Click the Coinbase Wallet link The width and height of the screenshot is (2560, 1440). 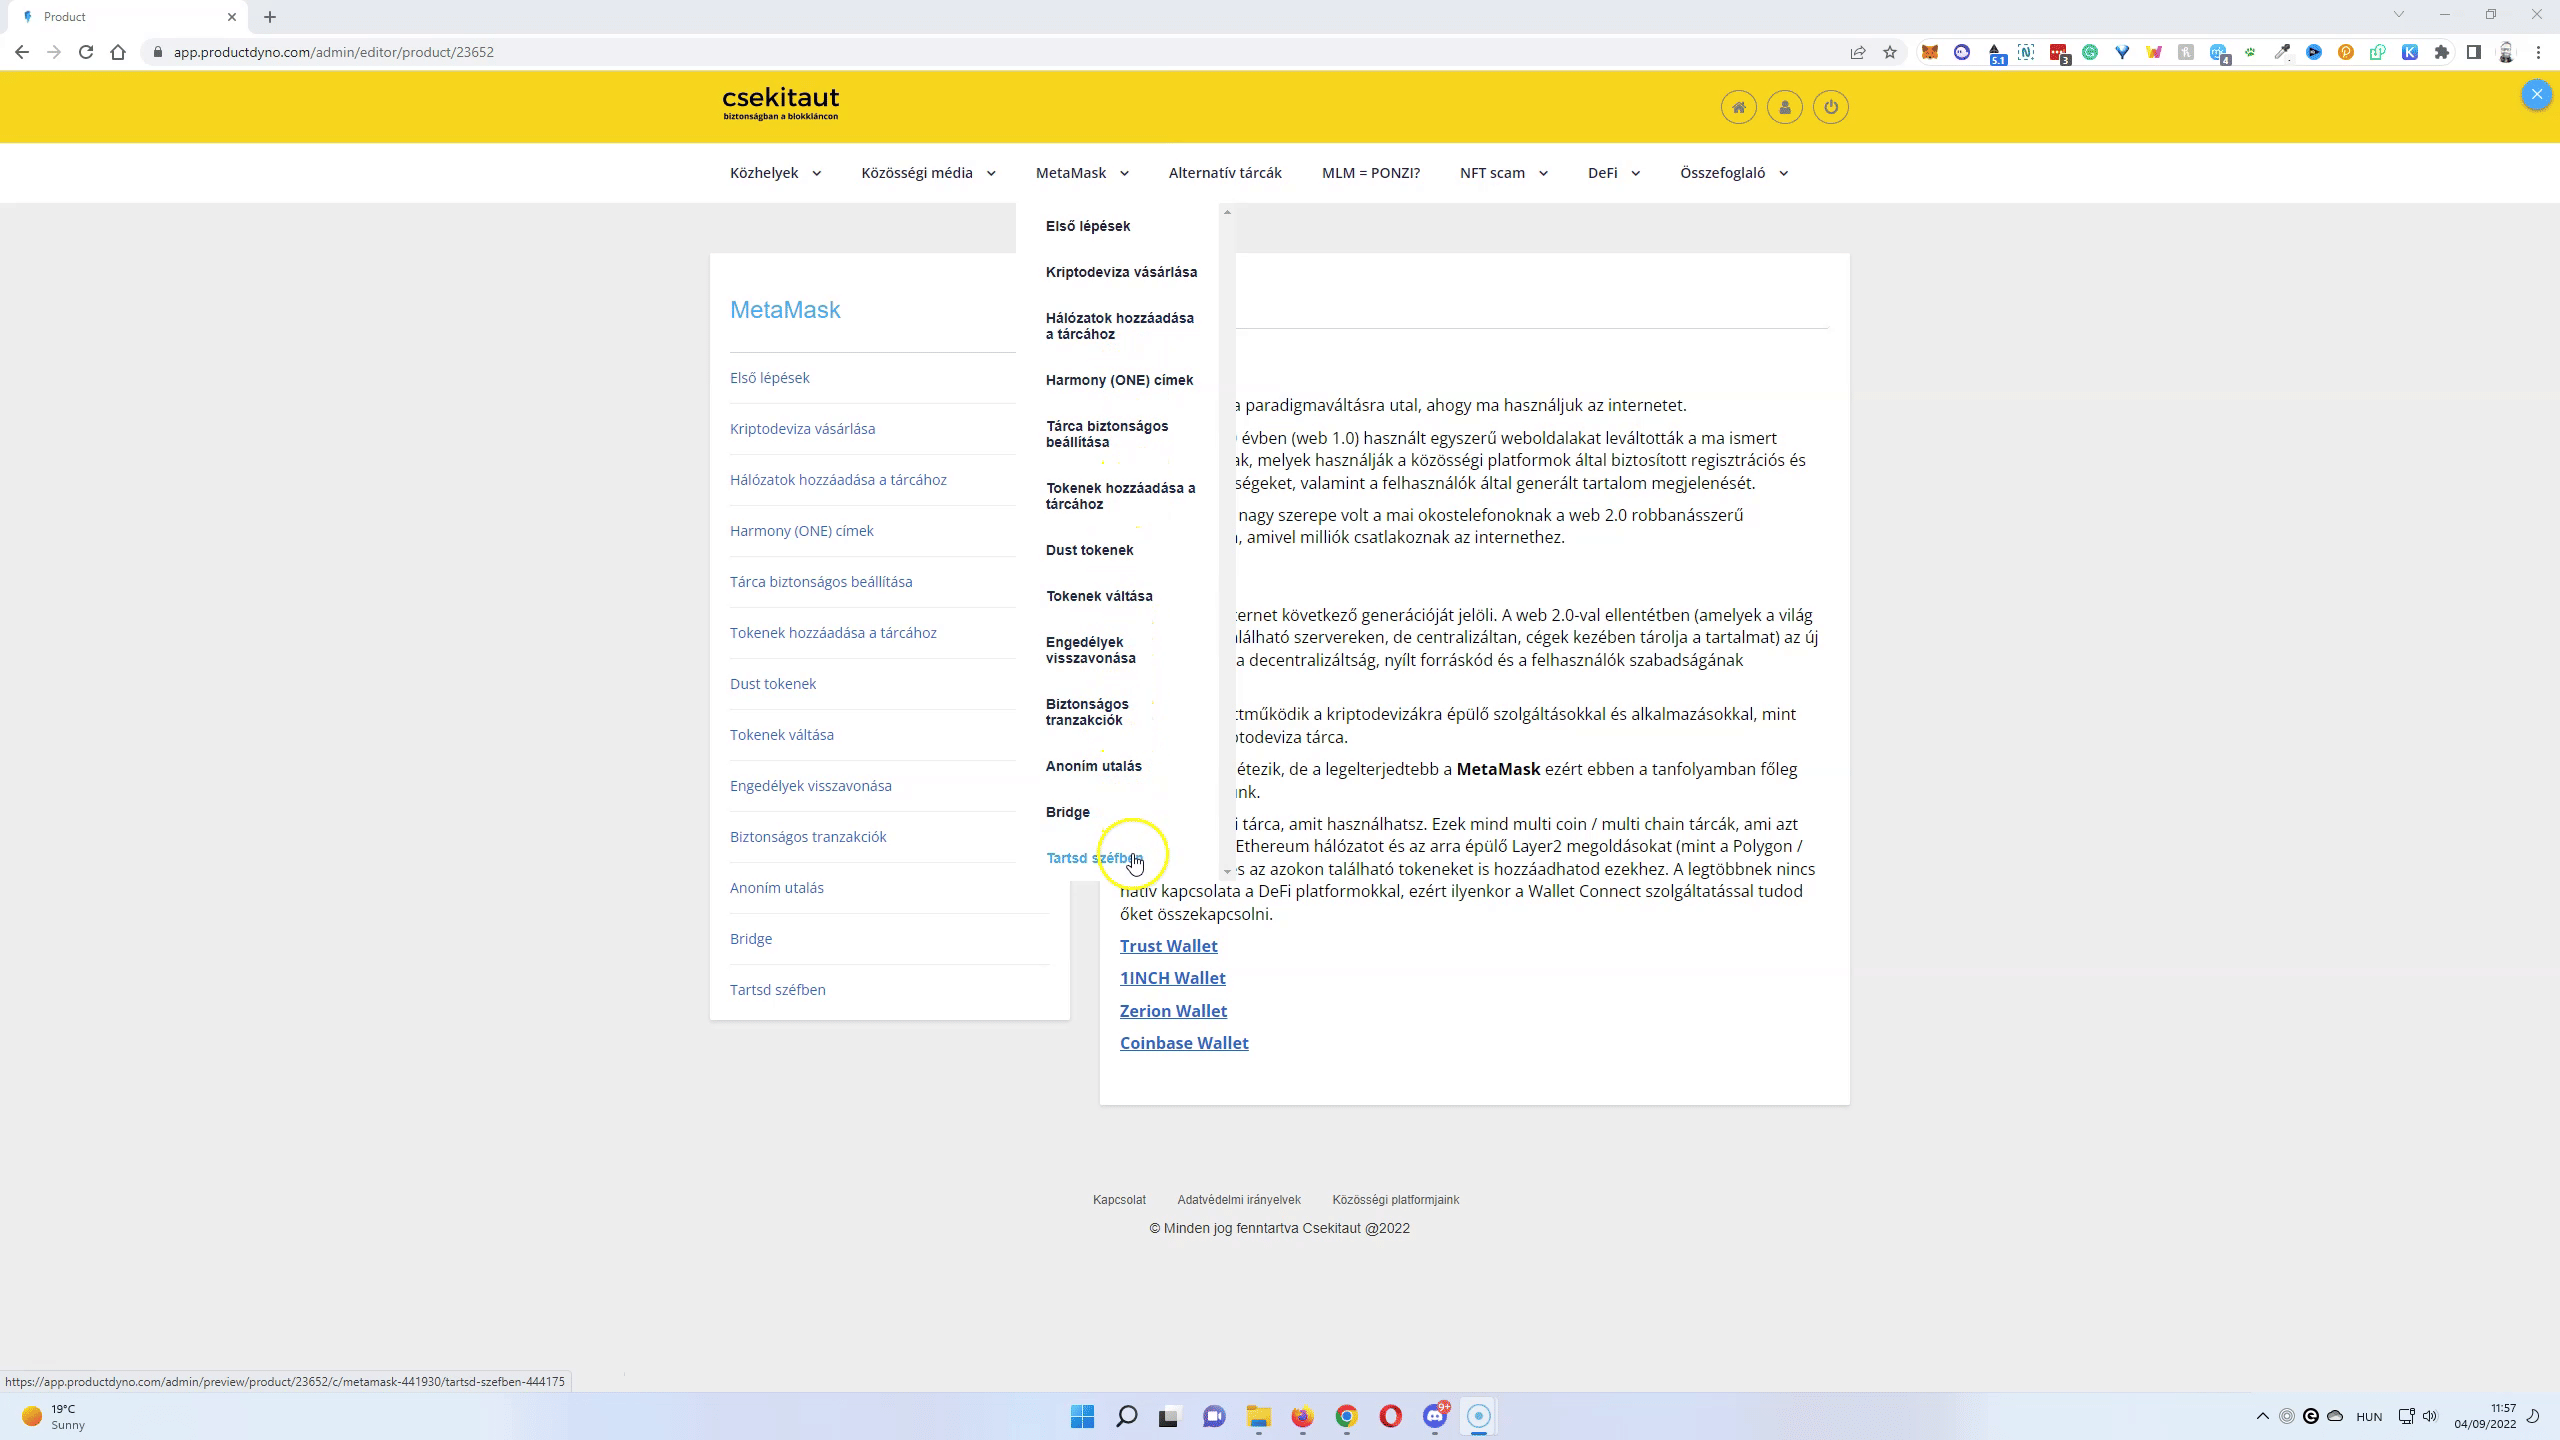point(1183,1043)
